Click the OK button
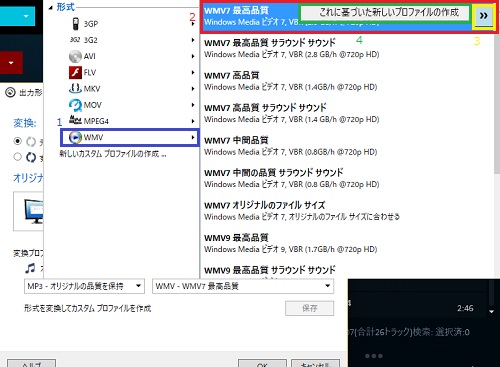This screenshot has width=500, height=367. click(x=262, y=363)
